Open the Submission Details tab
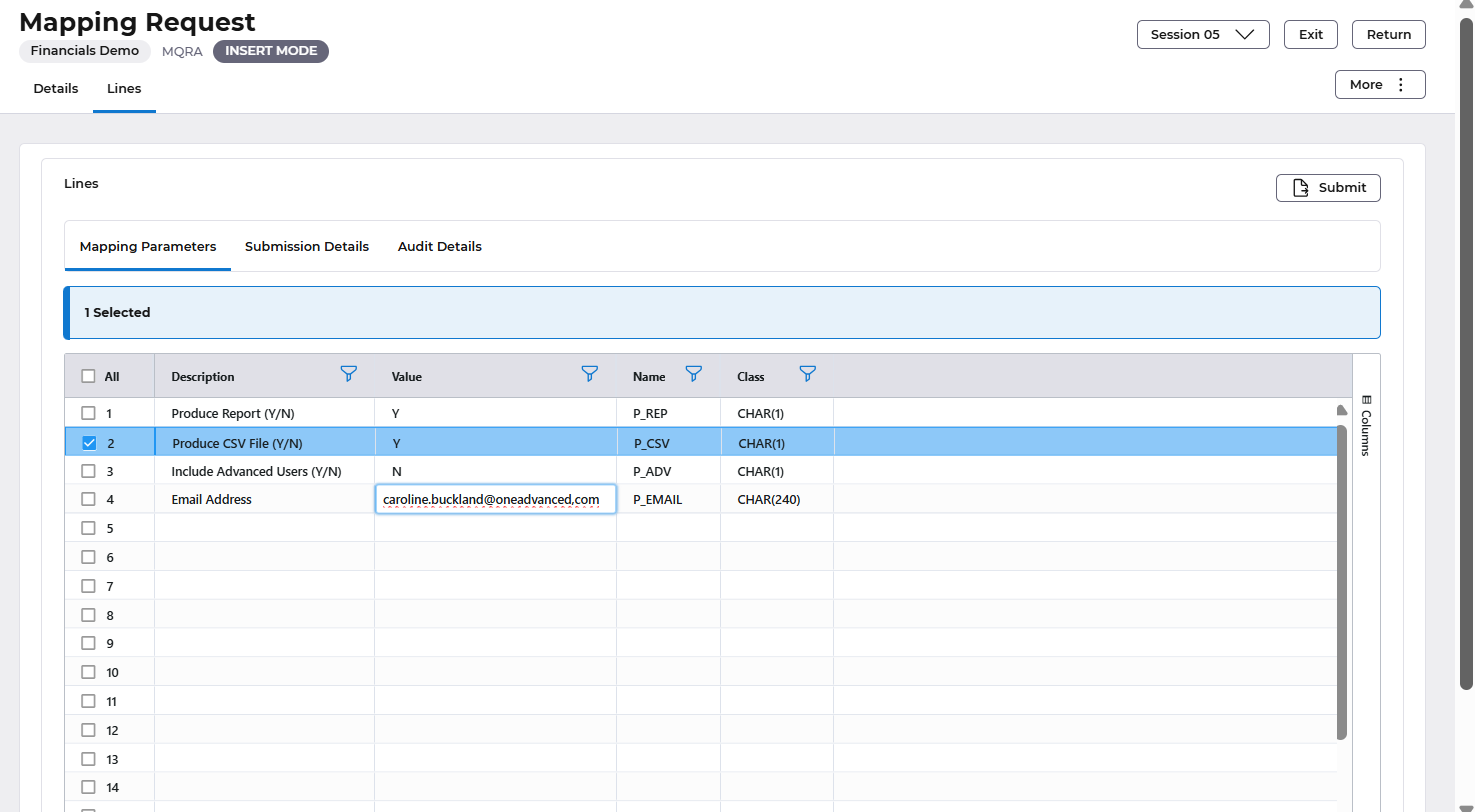Screen dimensions: 1475x812 pyautogui.click(x=307, y=246)
